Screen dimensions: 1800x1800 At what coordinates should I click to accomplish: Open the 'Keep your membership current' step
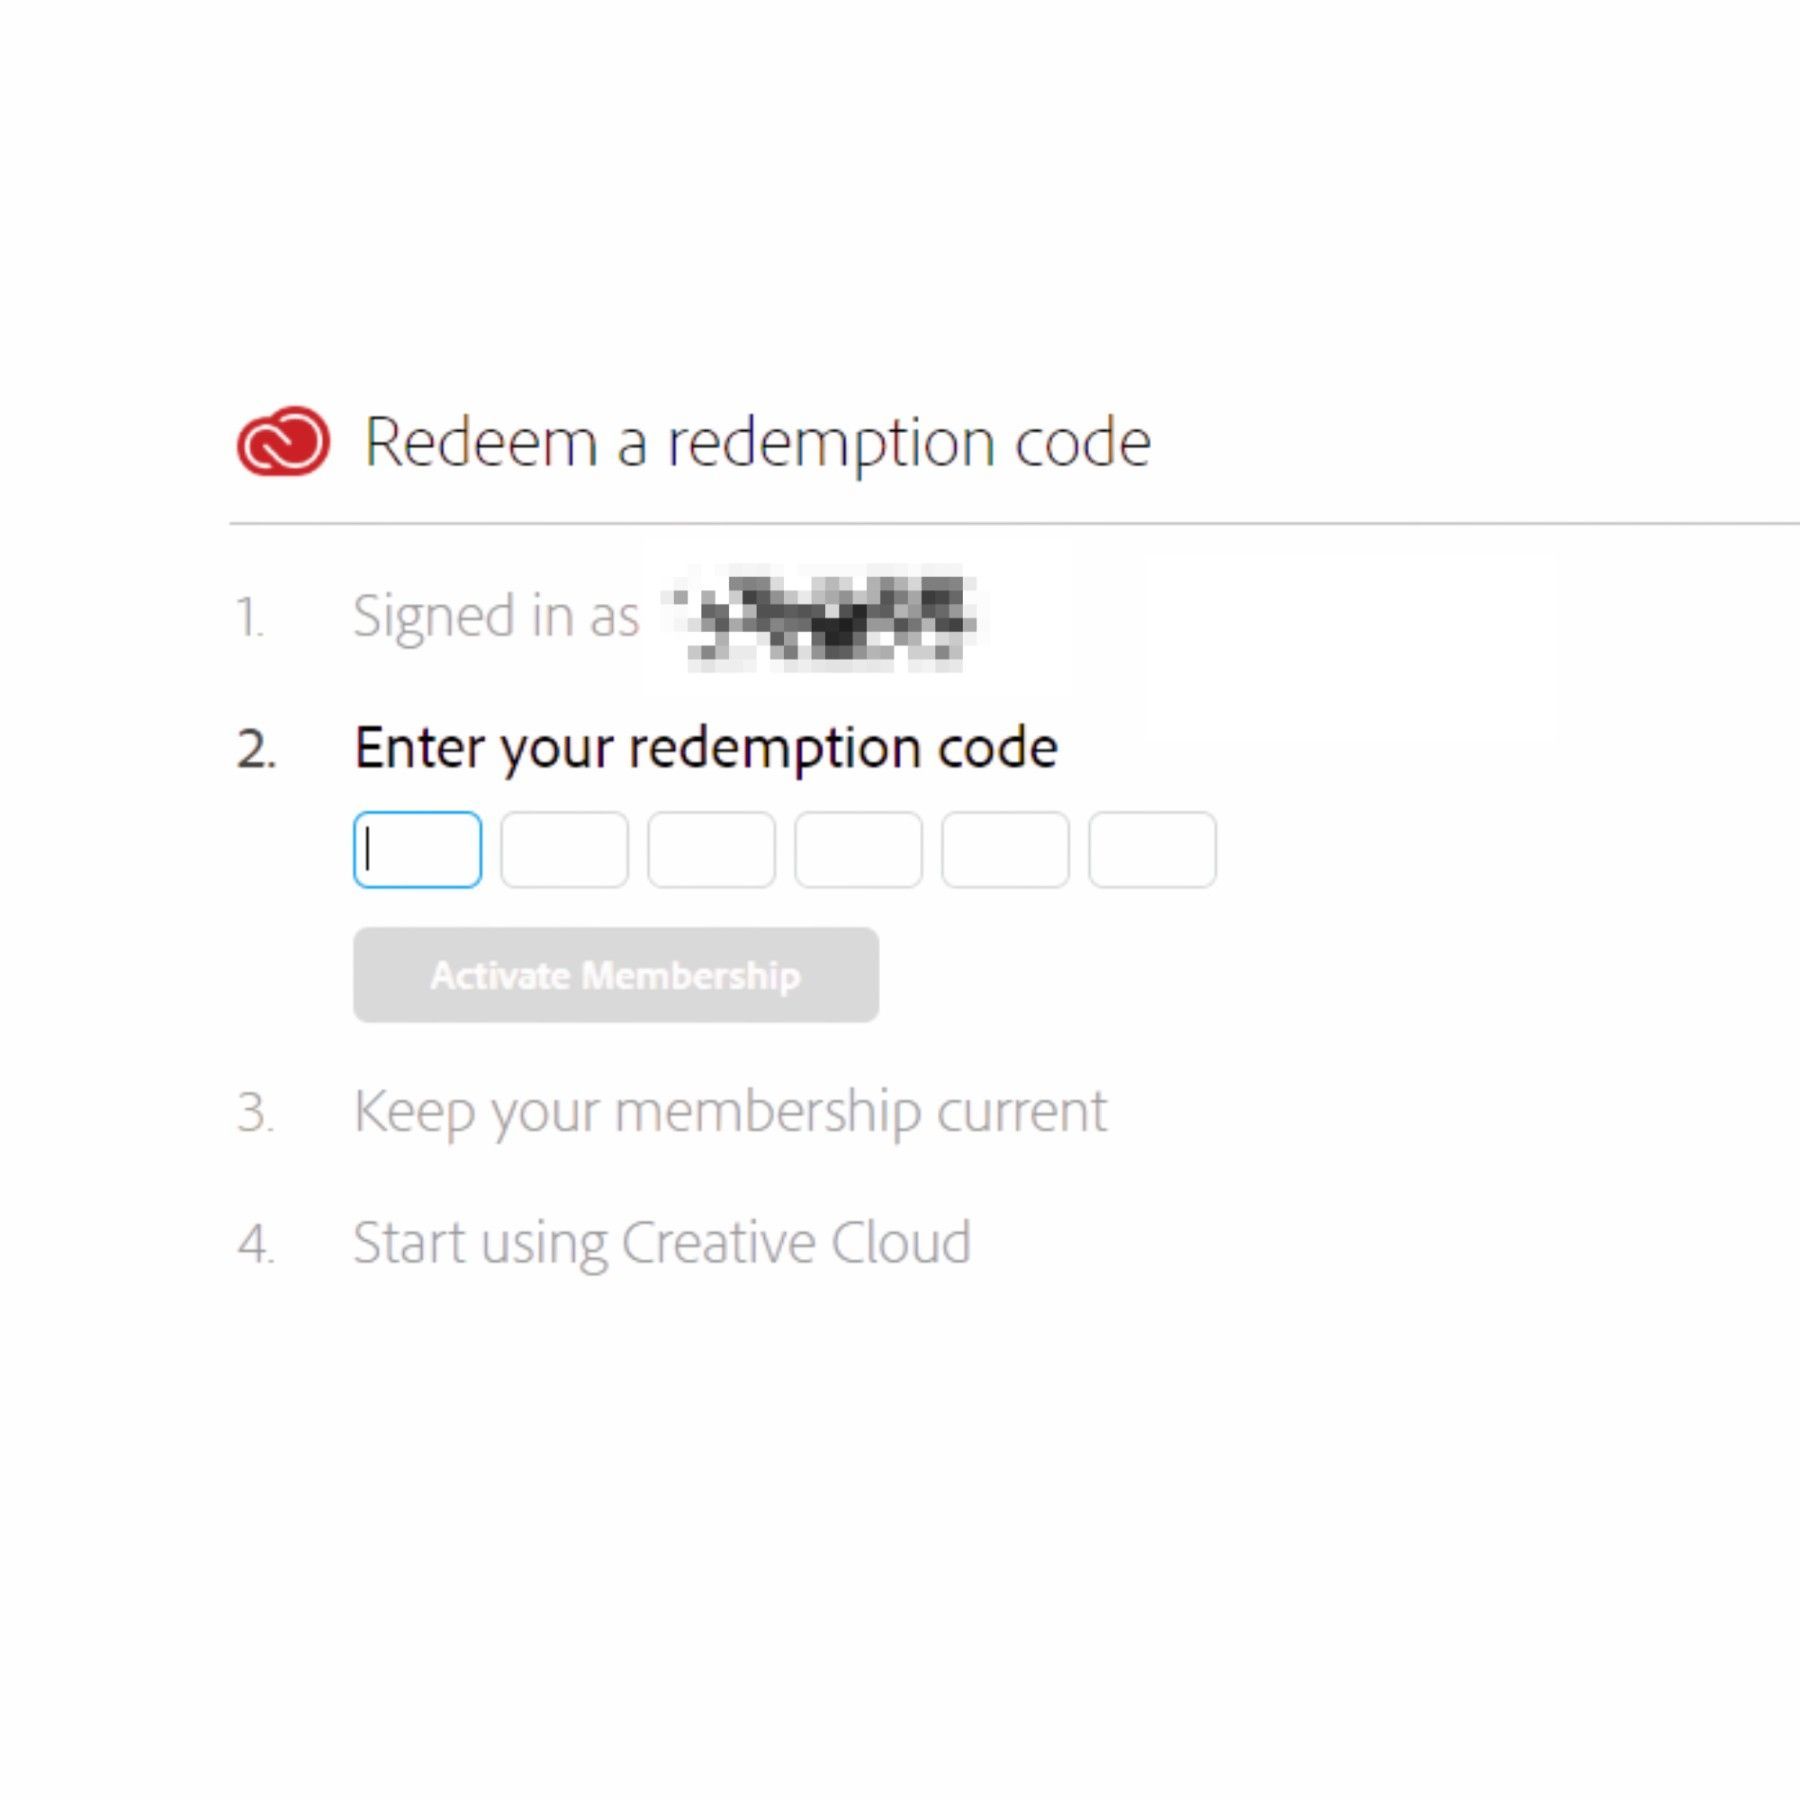(730, 1111)
